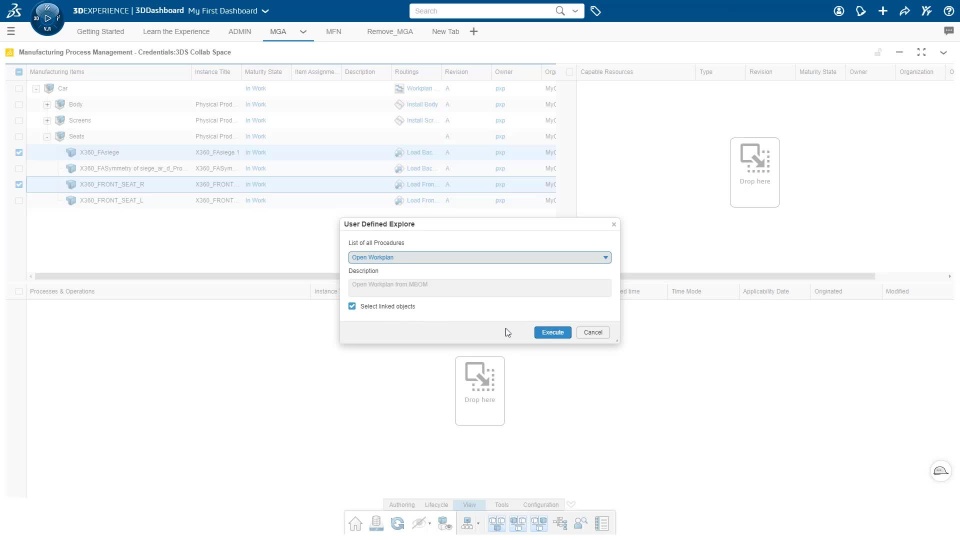
Task: Click the horizontal scrollbar of items table
Action: point(454,276)
